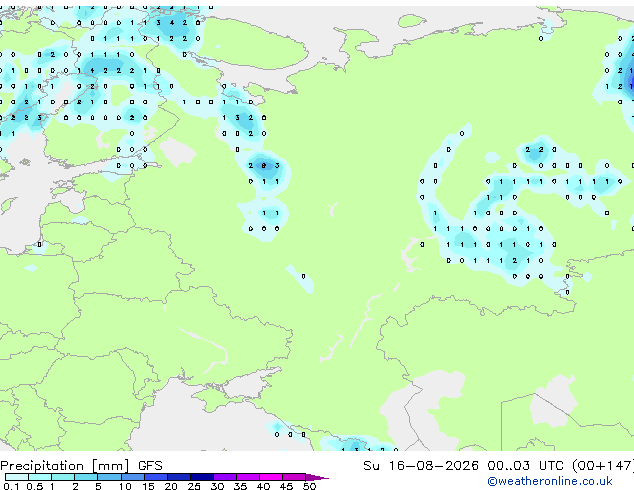Click the '0.1' legend scale label
The height and width of the screenshot is (490, 634).
tap(11, 486)
